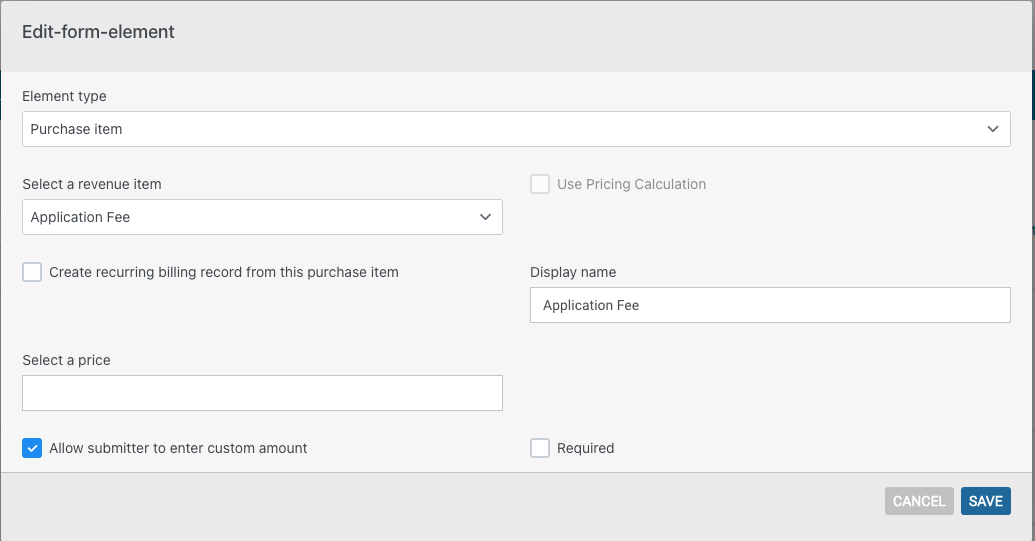Viewport: 1035px width, 541px height.
Task: Save the form element changes
Action: click(x=985, y=501)
